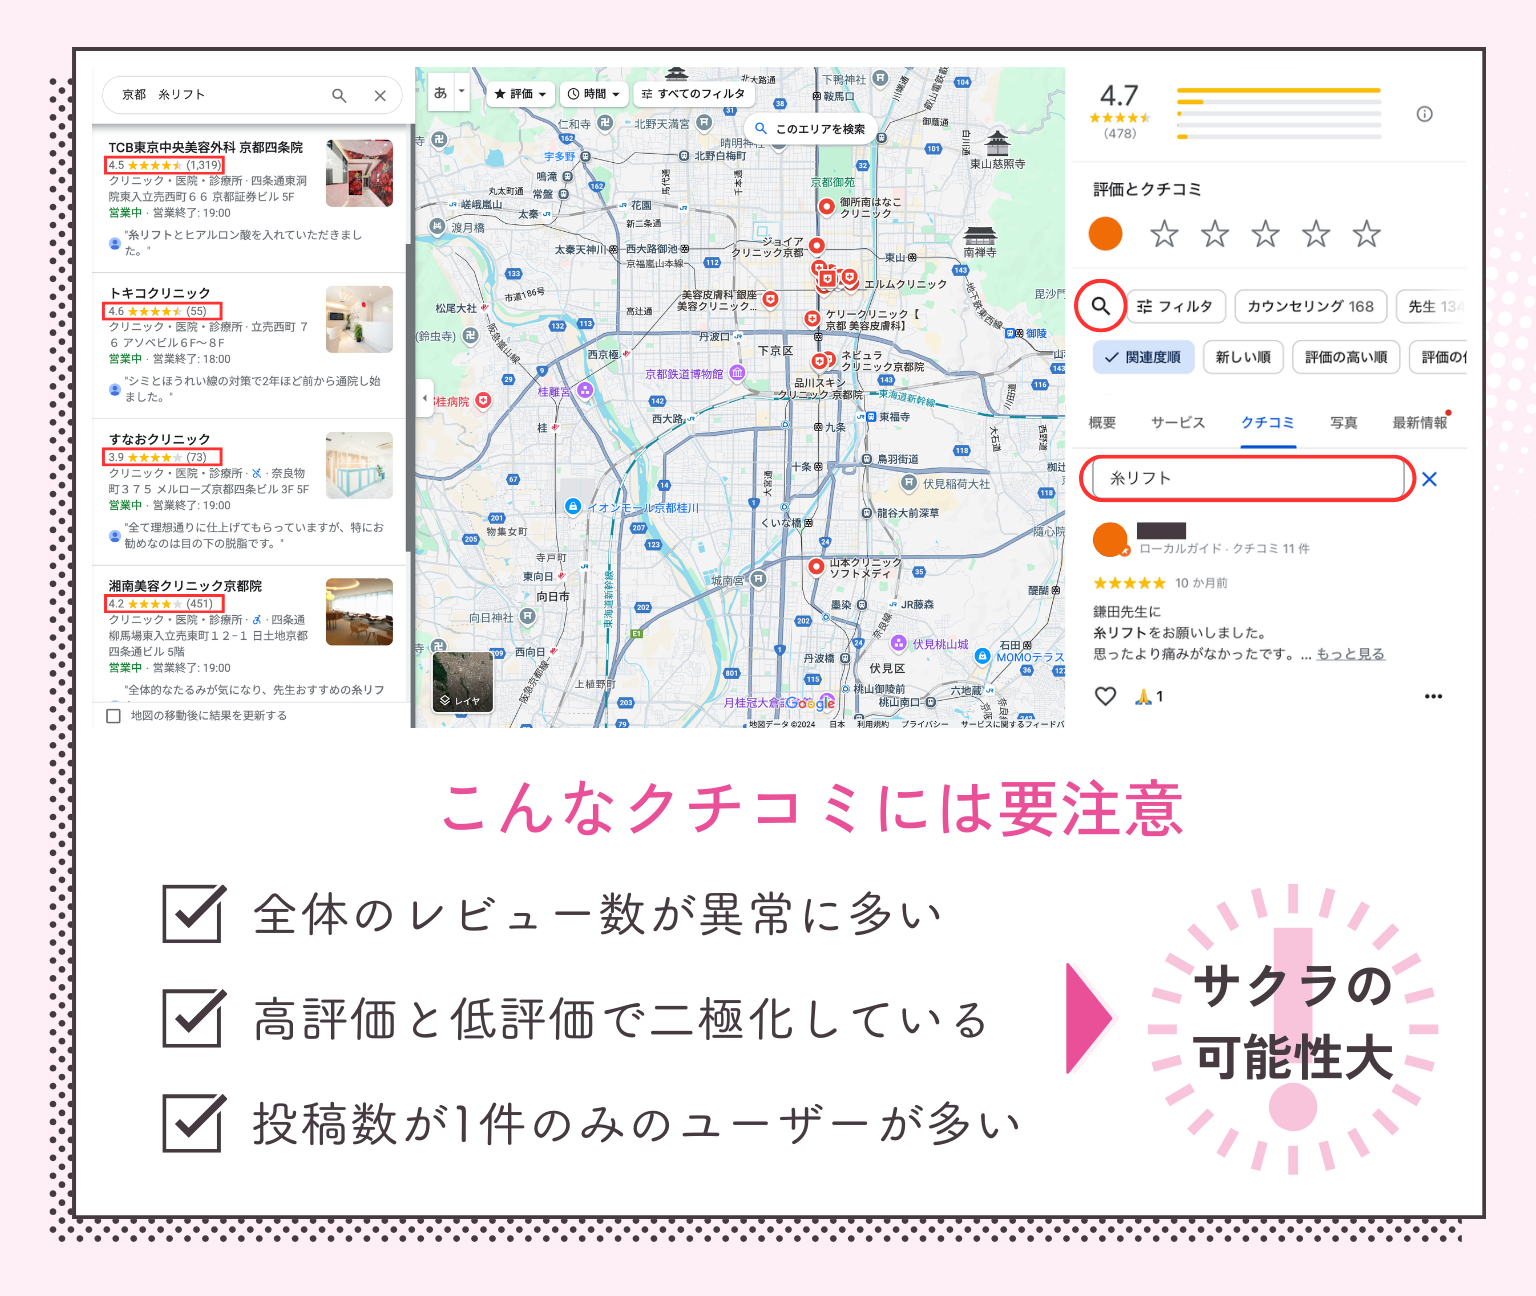
Task: Click the top five-star rating histogram bar
Action: [x=1279, y=91]
